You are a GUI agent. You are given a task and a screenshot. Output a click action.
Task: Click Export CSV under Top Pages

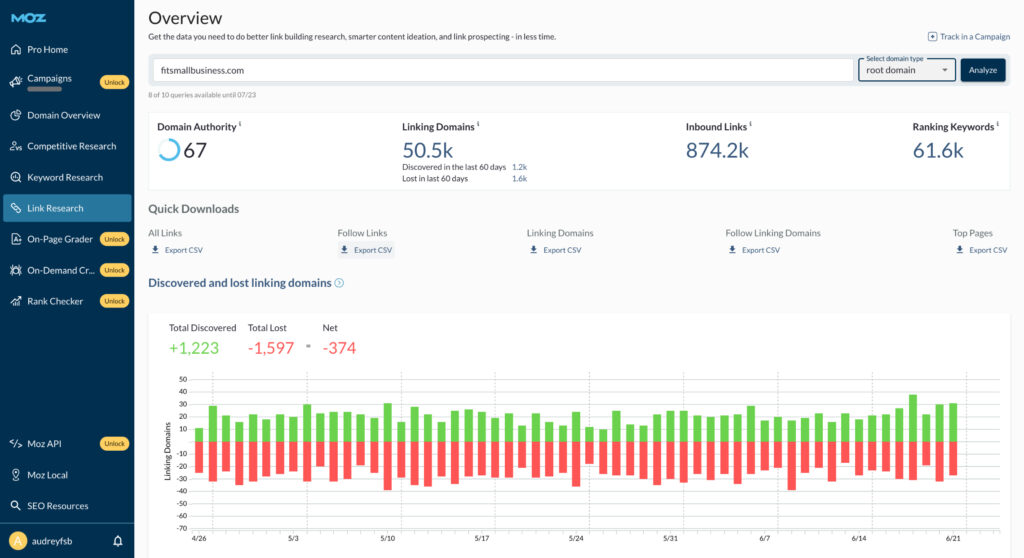(x=982, y=250)
